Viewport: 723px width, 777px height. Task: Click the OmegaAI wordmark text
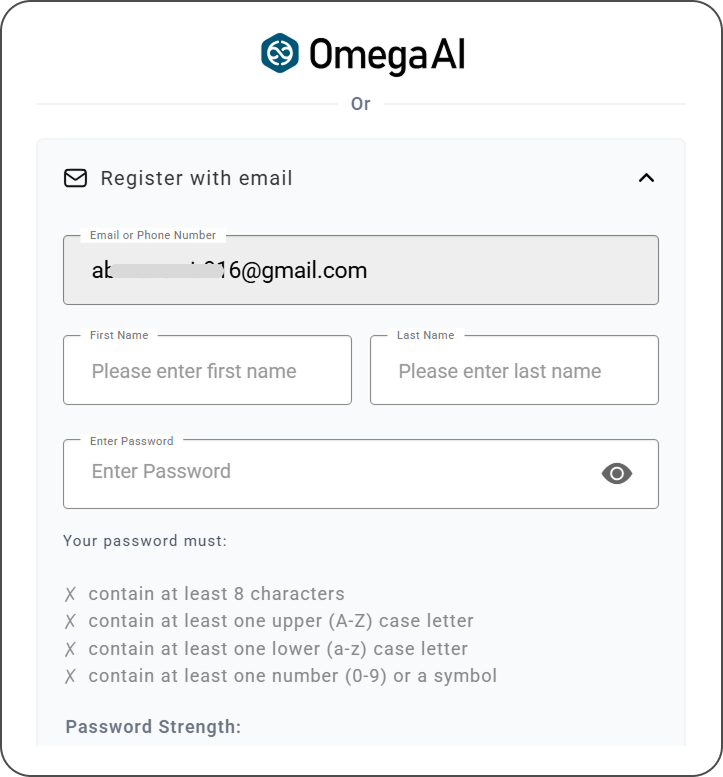tap(387, 55)
